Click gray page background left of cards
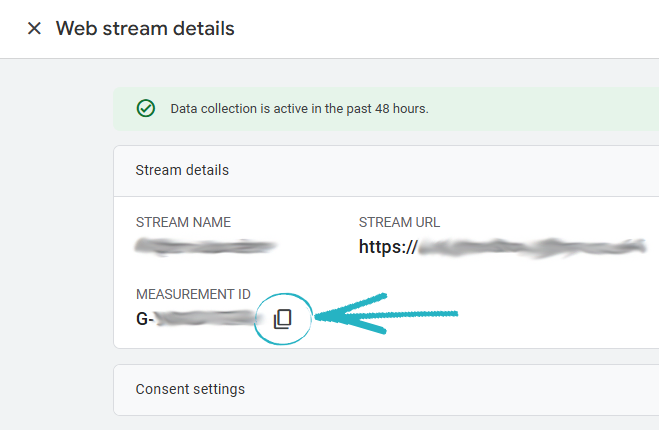 (x=56, y=250)
